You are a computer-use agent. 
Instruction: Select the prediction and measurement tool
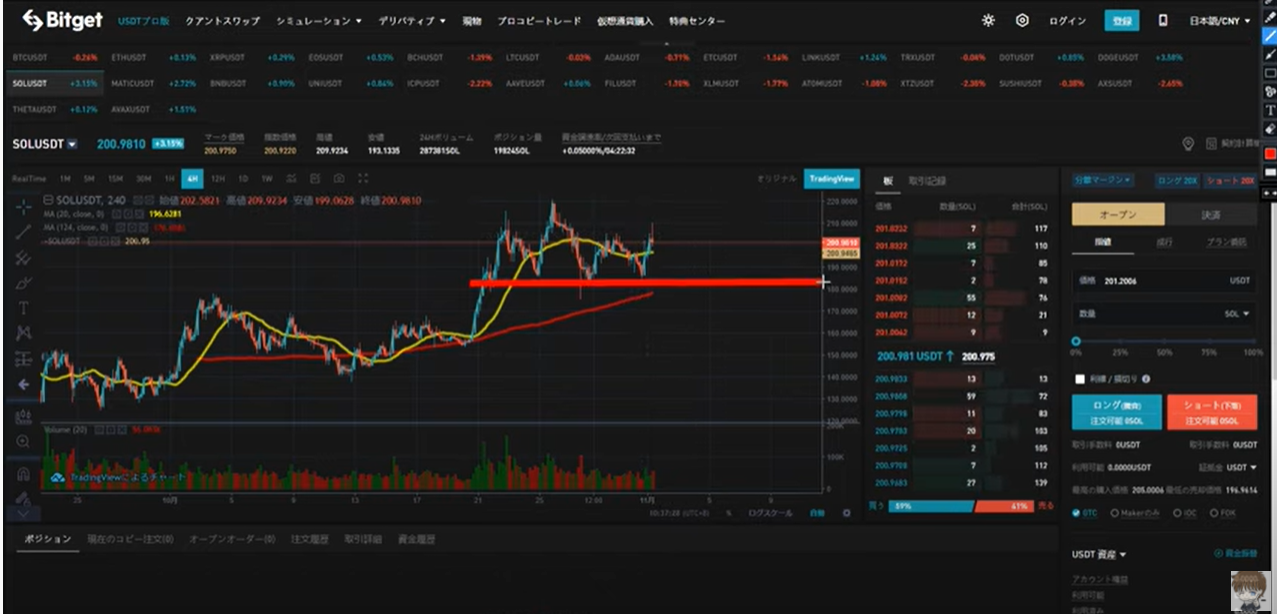point(24,358)
